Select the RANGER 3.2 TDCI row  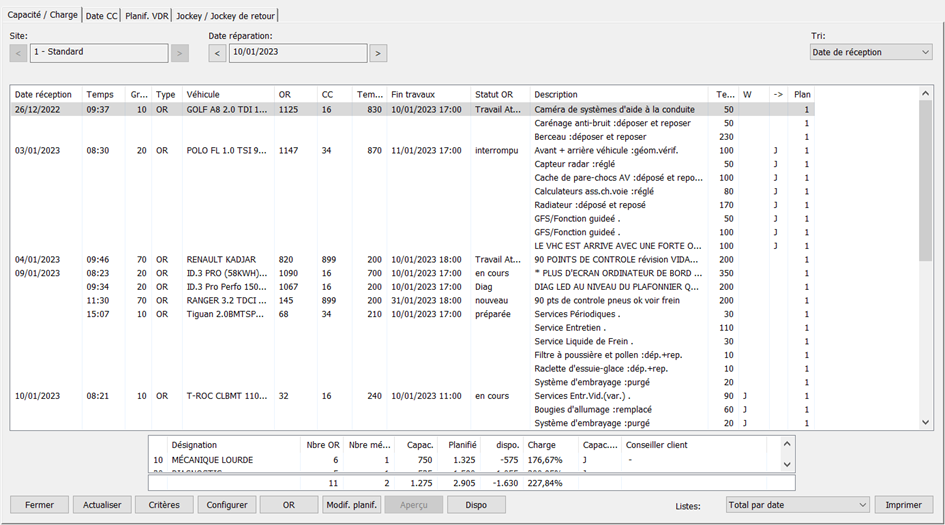[412, 300]
